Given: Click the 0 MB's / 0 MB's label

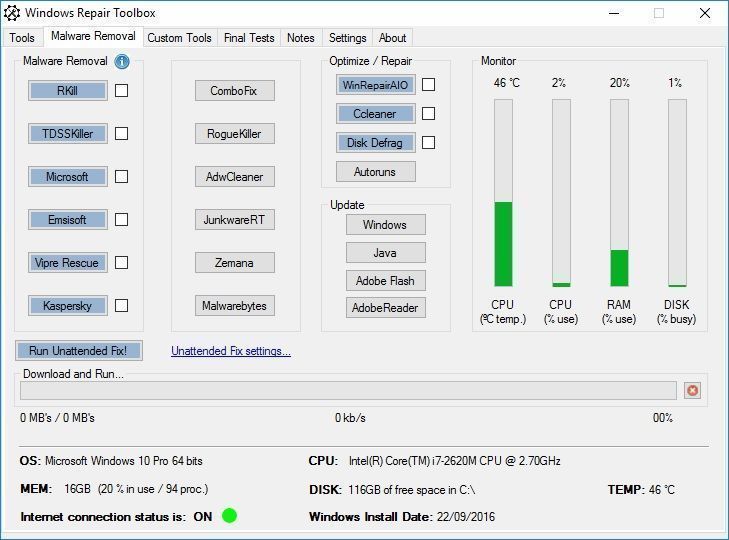Looking at the screenshot, I should click(57, 418).
